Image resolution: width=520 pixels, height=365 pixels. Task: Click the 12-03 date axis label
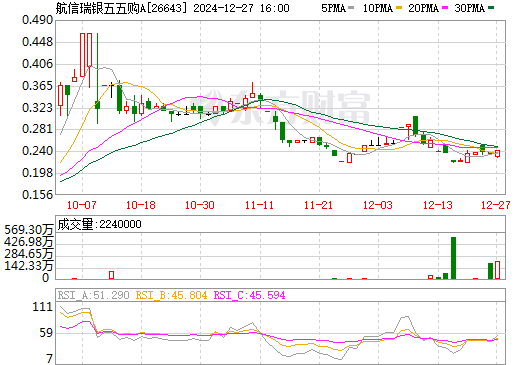click(378, 205)
